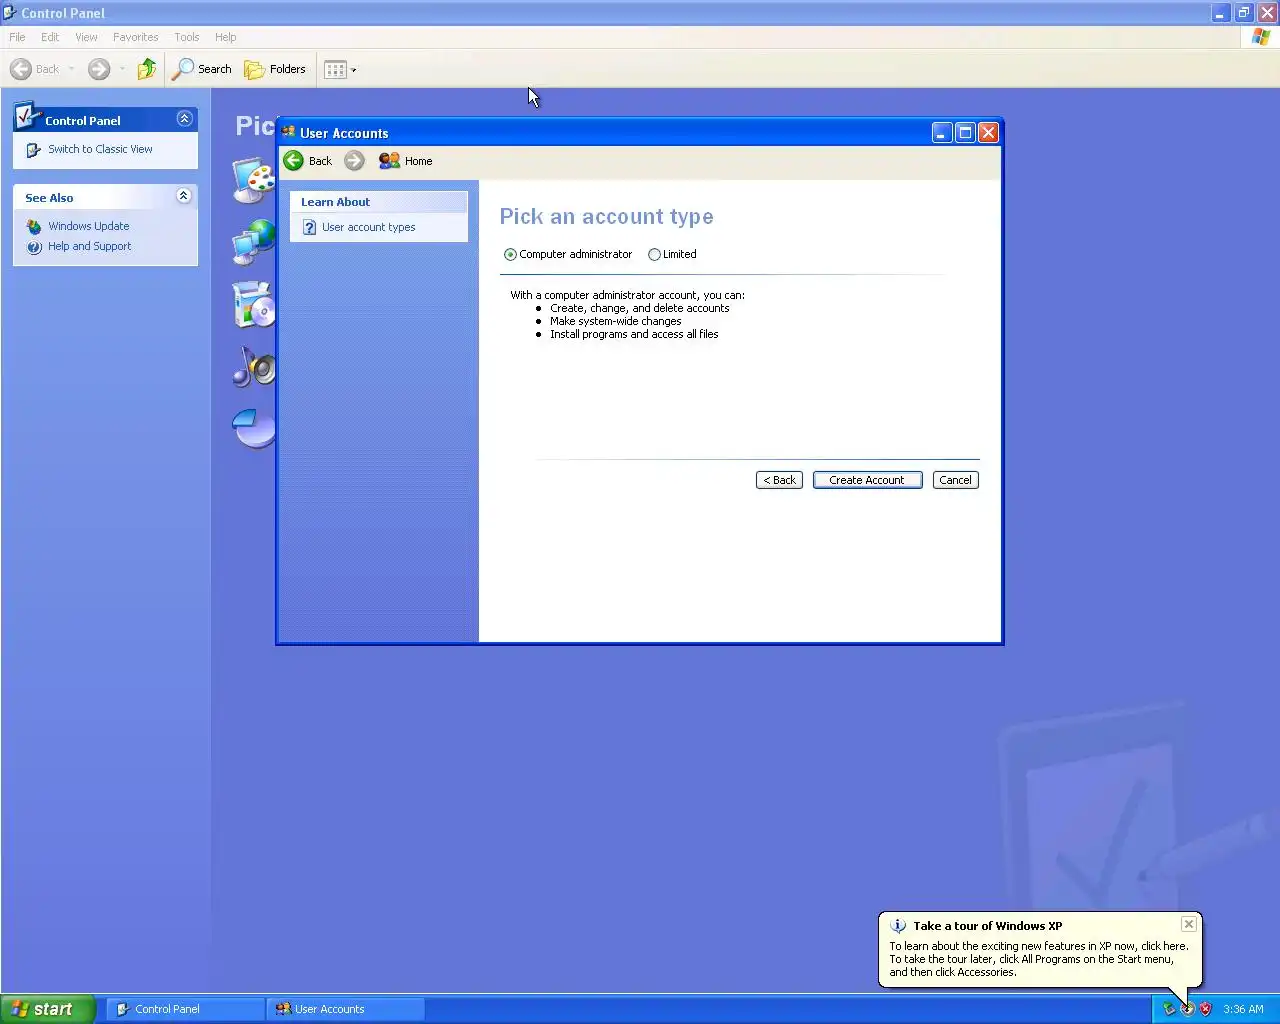The height and width of the screenshot is (1024, 1280).
Task: Open the Sounds and Audio music note icon
Action: 254,367
